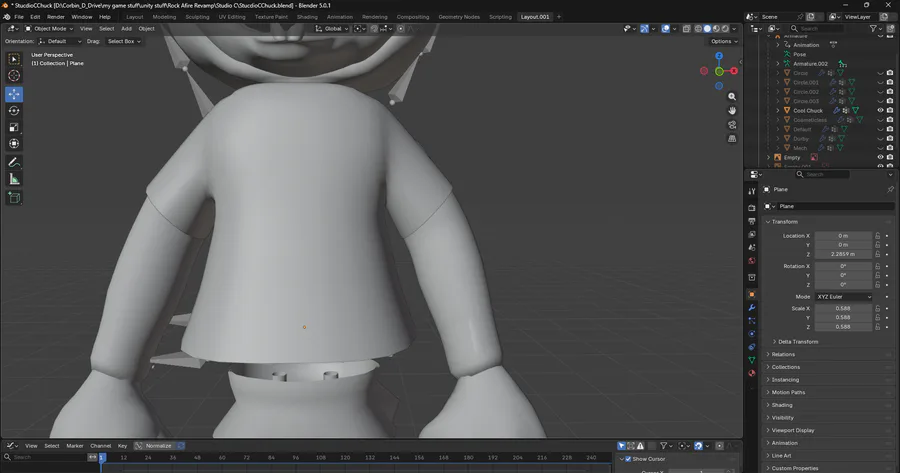Open the Output properties tab

[752, 221]
